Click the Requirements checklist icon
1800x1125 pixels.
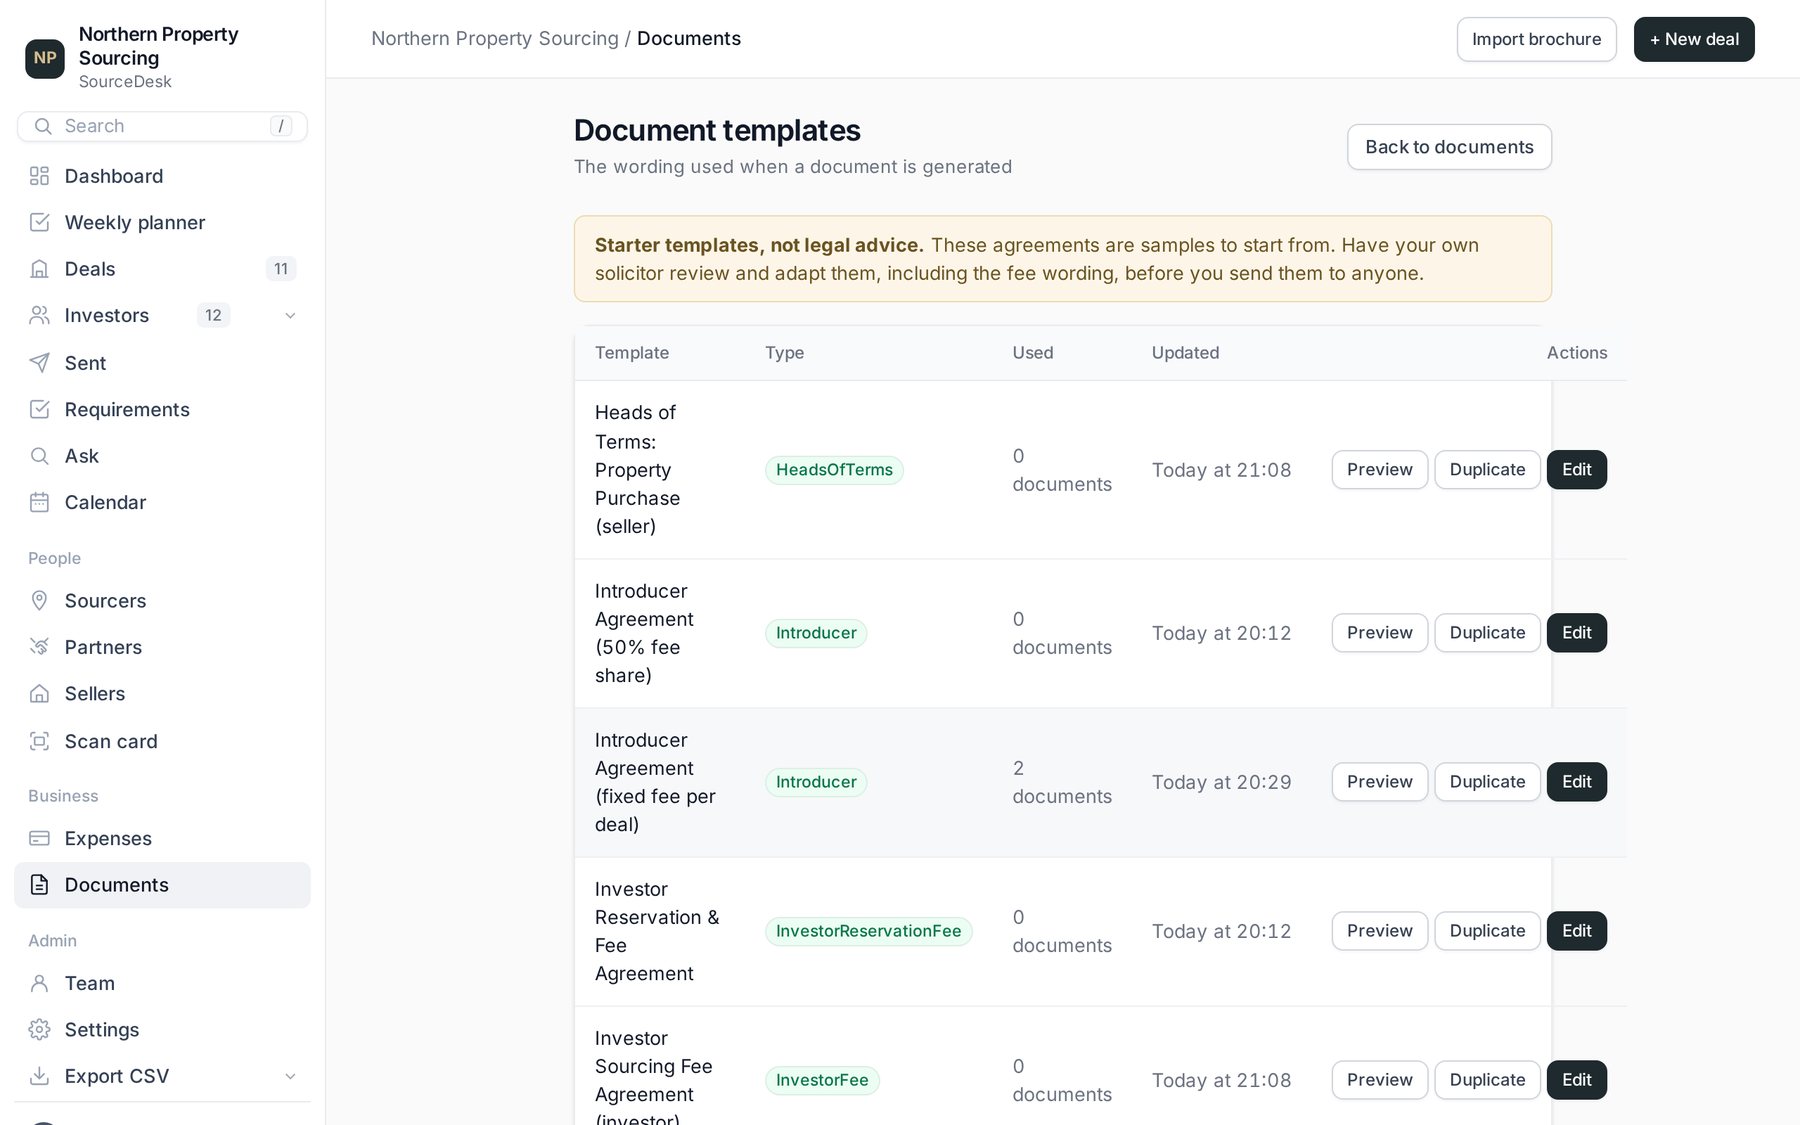[39, 409]
